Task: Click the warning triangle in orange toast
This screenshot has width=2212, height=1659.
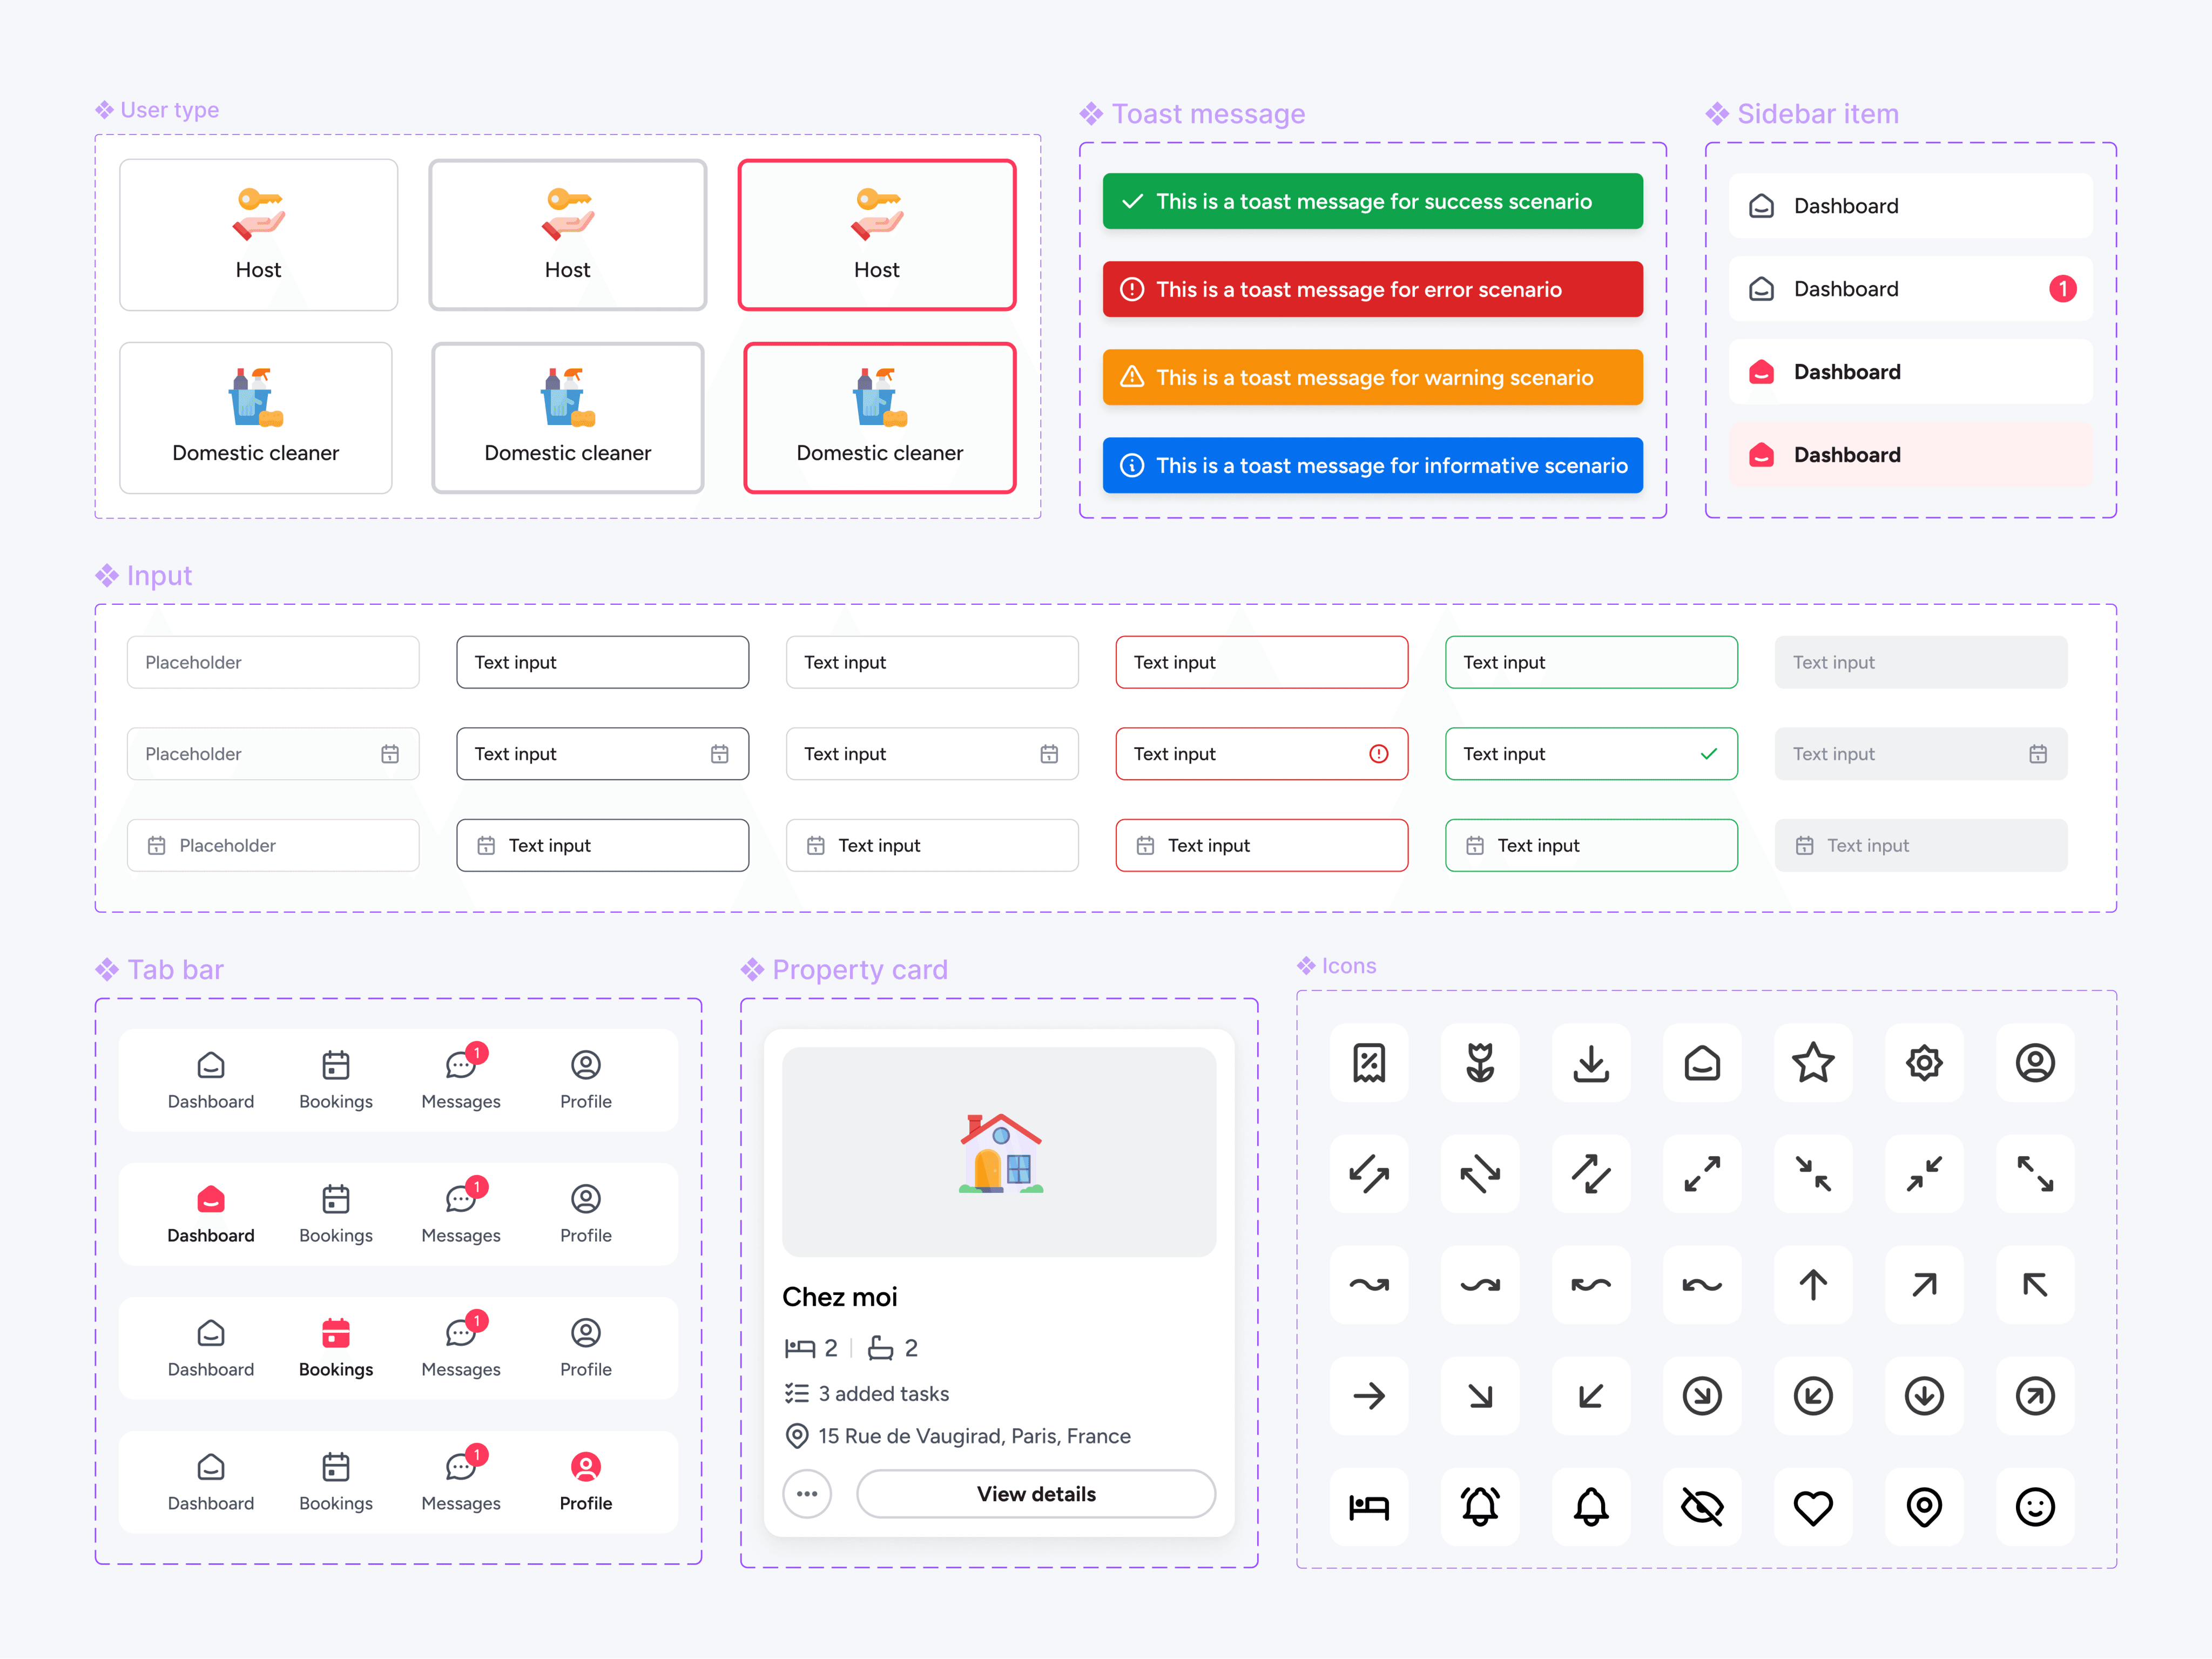Action: click(x=1132, y=377)
